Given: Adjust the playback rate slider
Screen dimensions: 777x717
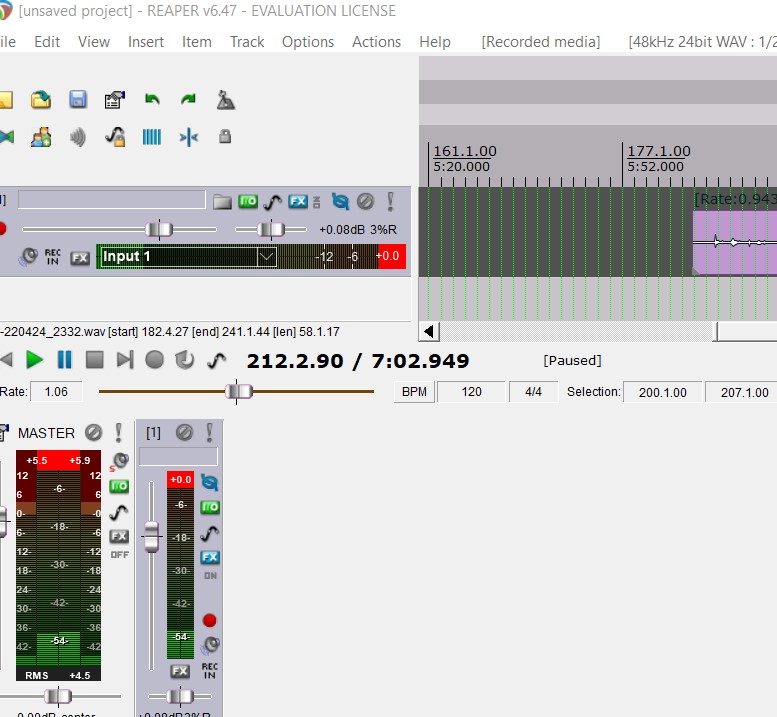Looking at the screenshot, I should coord(238,391).
